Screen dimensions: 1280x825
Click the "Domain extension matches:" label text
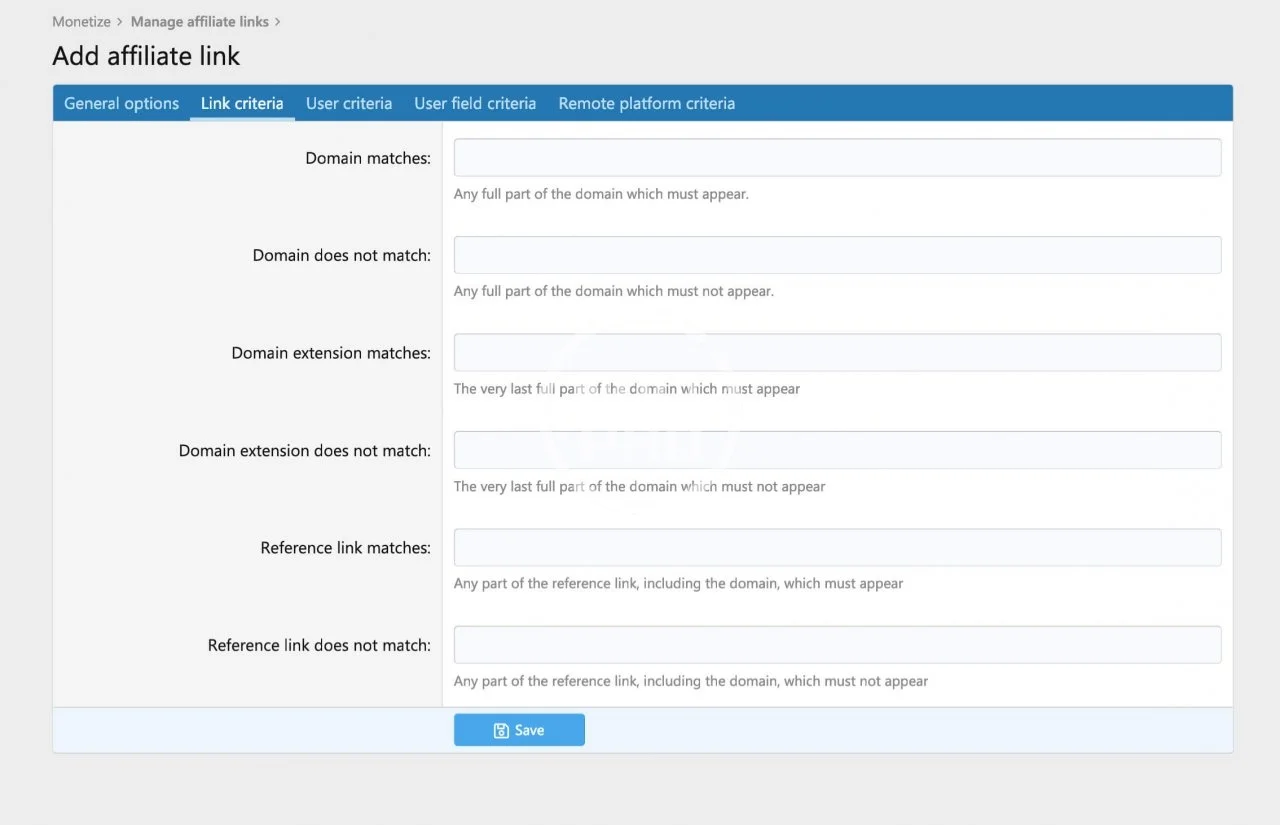(x=331, y=353)
